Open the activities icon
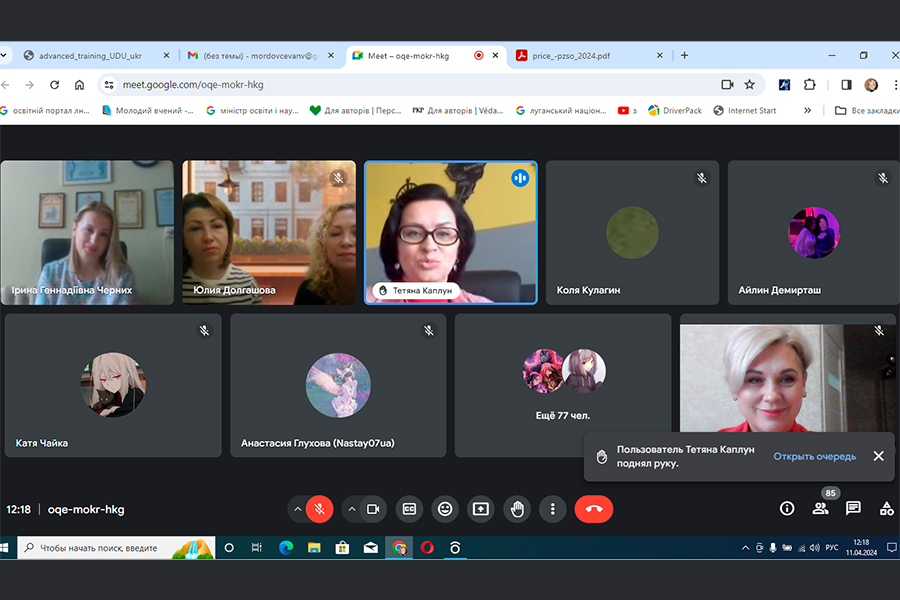Screen dimensions: 900x600 pos(887,508)
